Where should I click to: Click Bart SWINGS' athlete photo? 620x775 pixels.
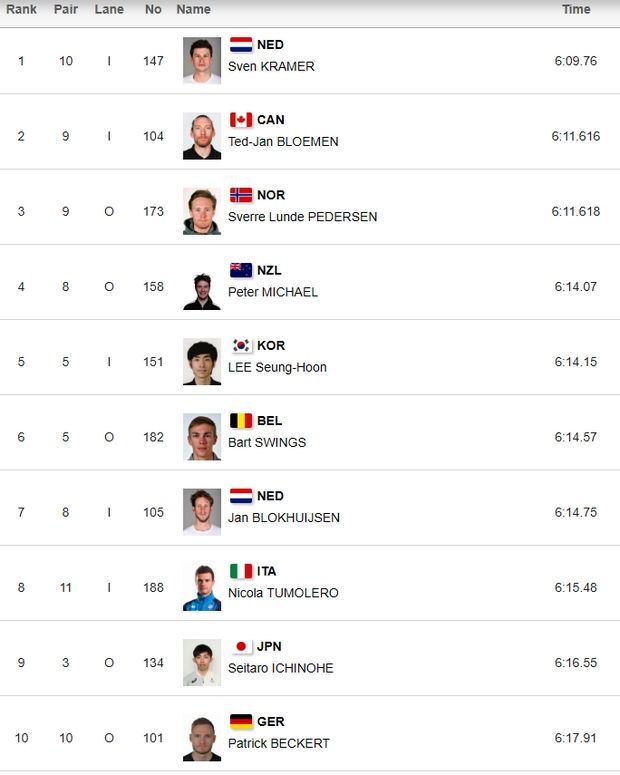point(202,437)
